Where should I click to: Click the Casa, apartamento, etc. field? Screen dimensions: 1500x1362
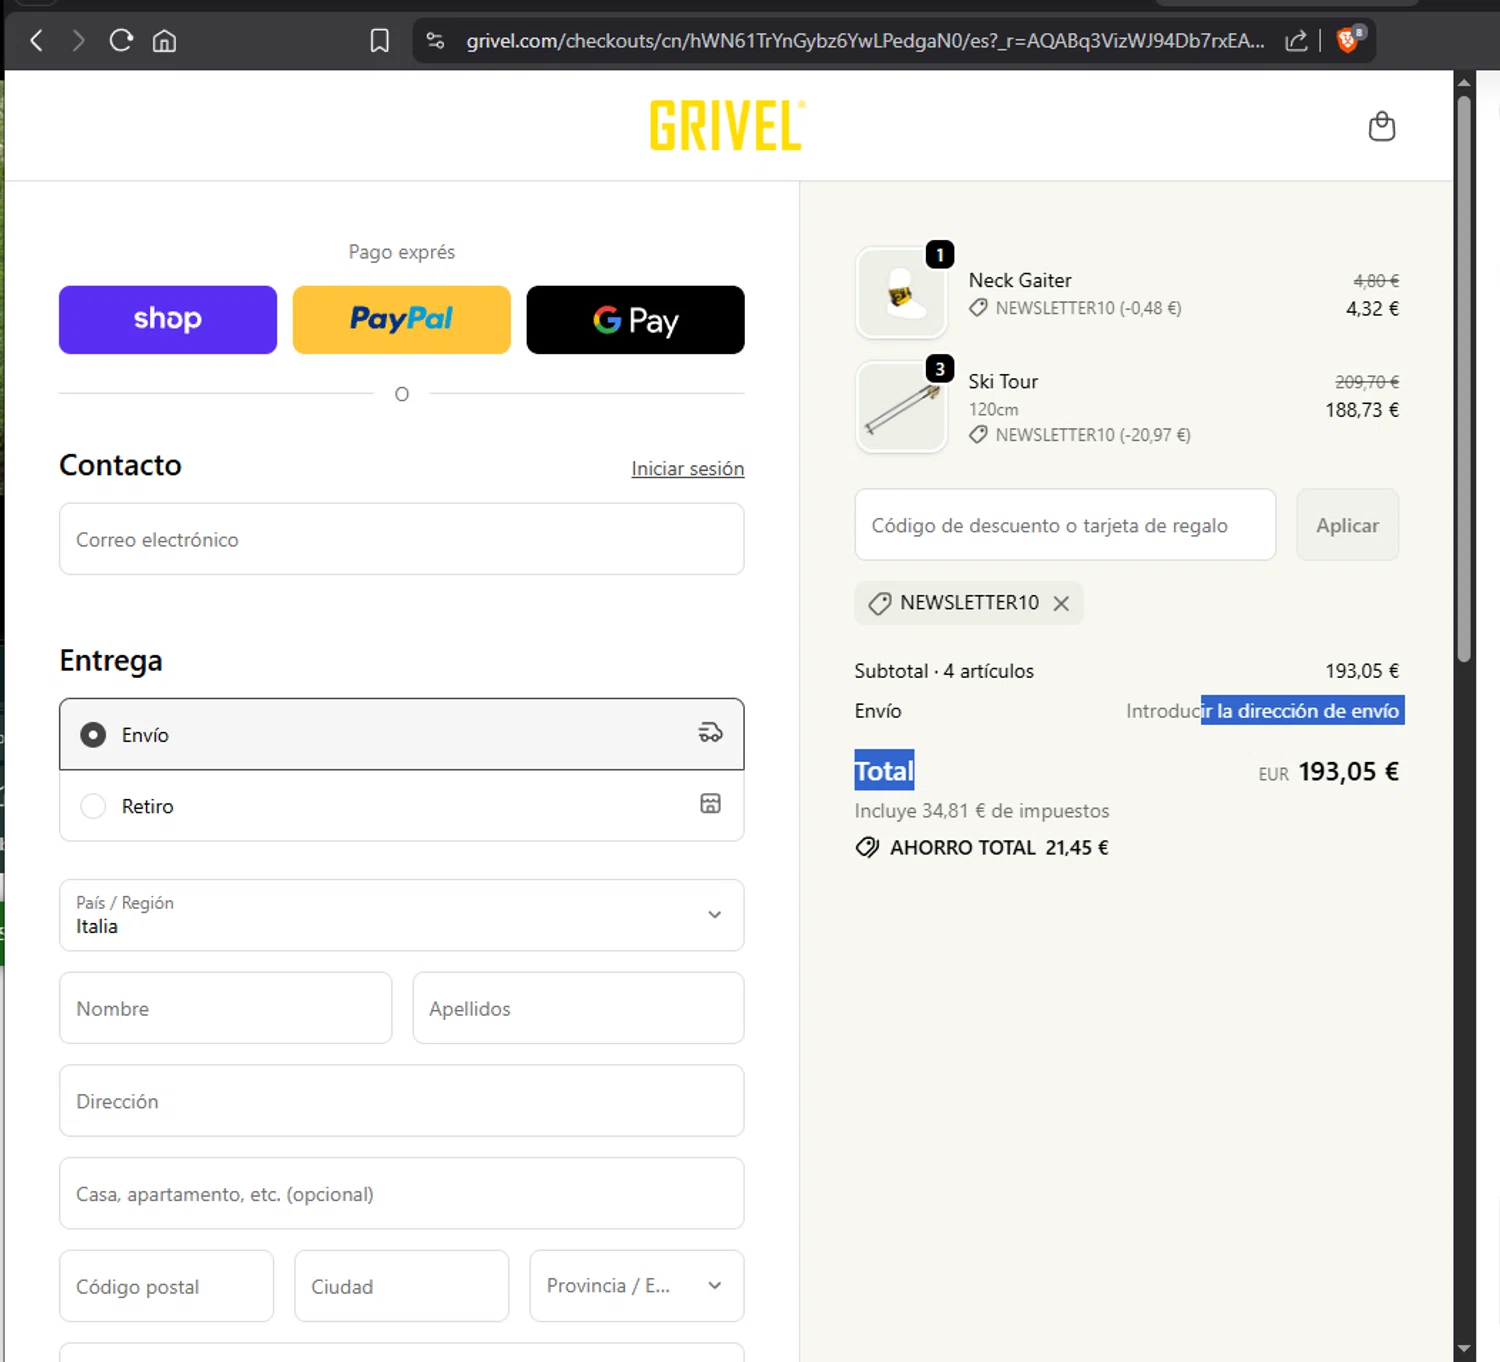point(402,1194)
